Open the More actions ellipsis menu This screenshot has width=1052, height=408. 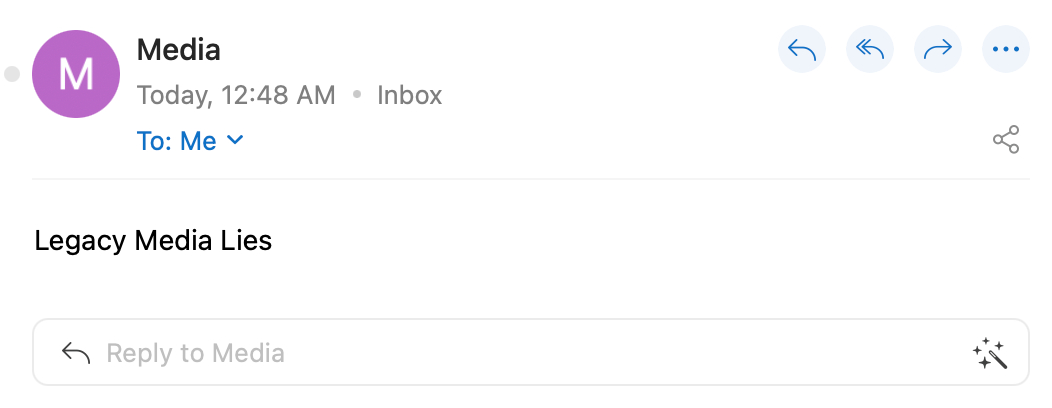click(1006, 49)
